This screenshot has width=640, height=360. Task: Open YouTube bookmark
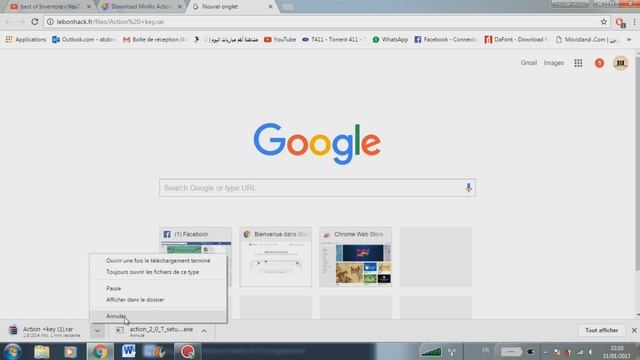click(280, 40)
